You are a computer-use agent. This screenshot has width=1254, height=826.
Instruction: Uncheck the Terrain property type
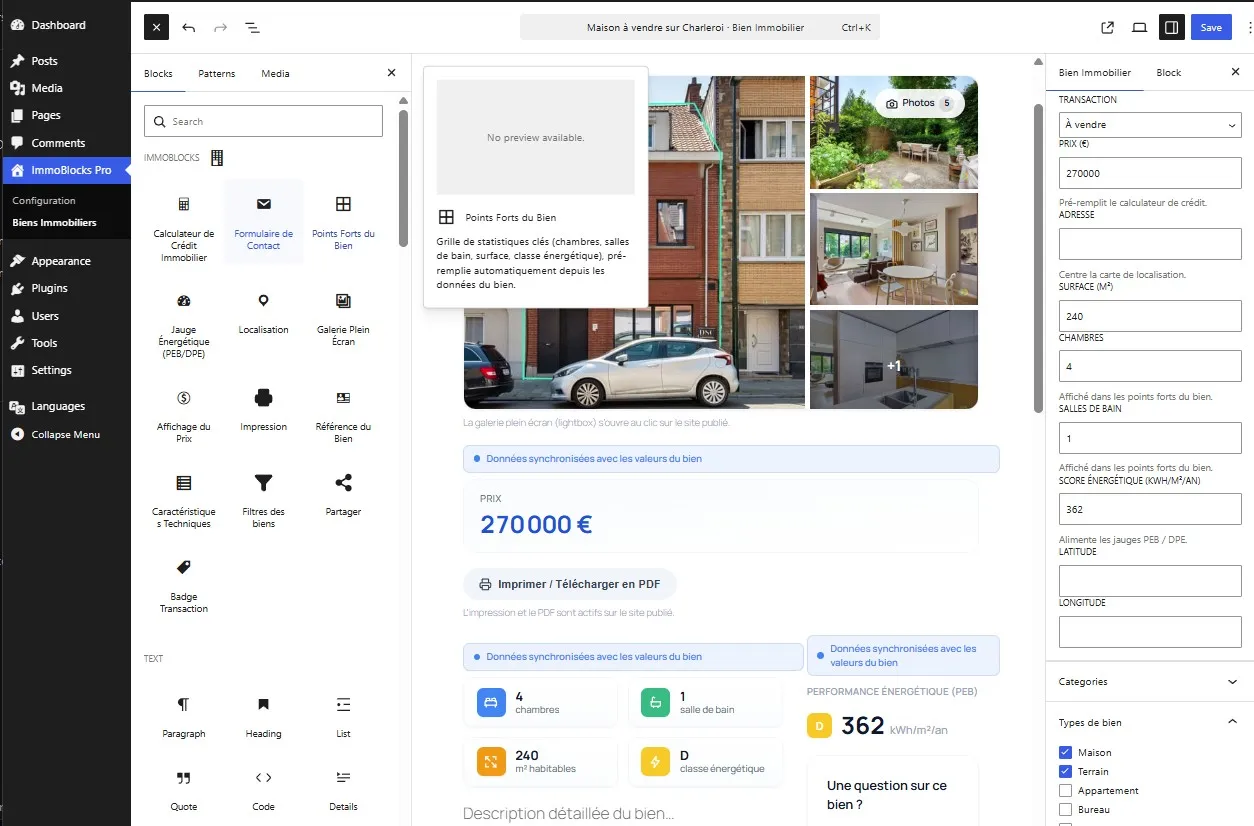(x=1065, y=771)
